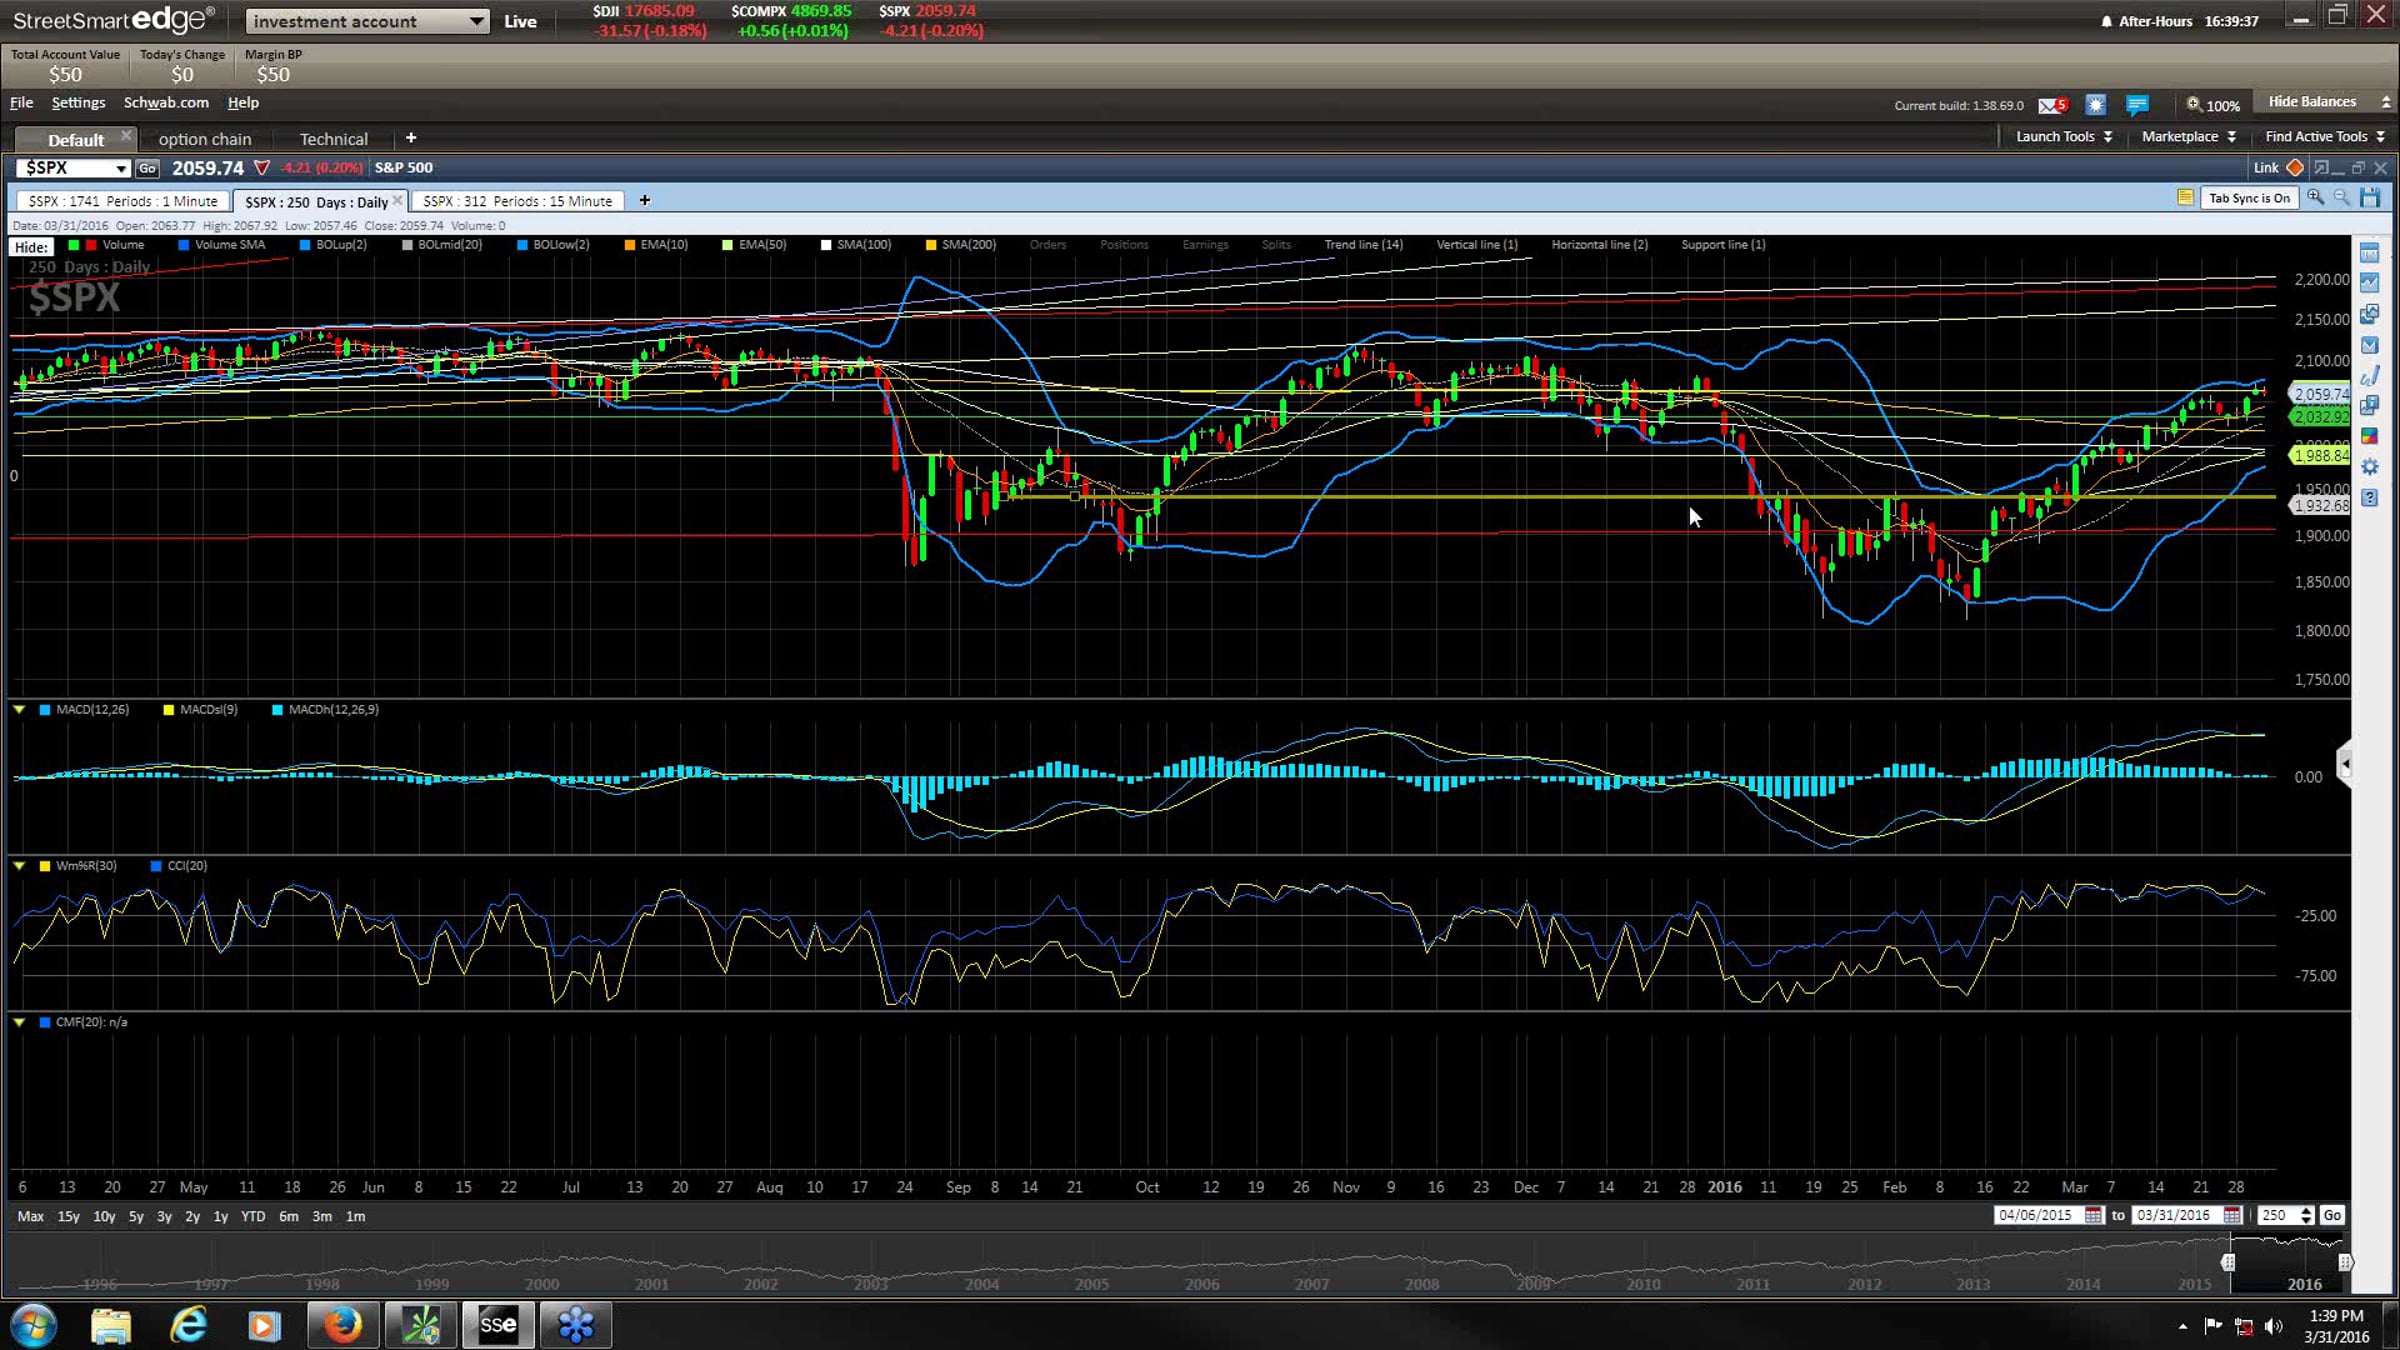Viewport: 2400px width, 1350px height.
Task: Toggle the Tab Sync button
Action: tap(2249, 198)
